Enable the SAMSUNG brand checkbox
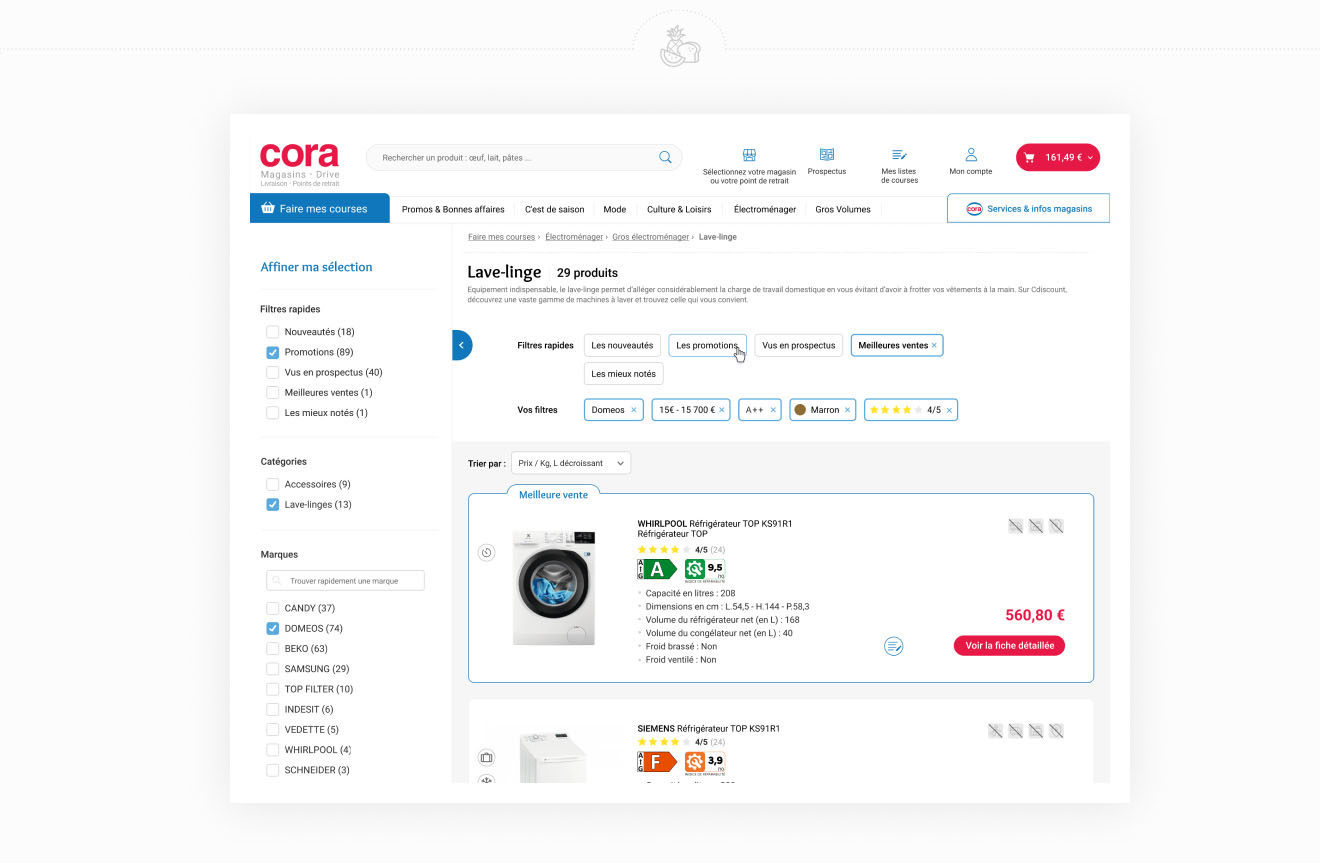The image size is (1320, 863). pyautogui.click(x=272, y=669)
